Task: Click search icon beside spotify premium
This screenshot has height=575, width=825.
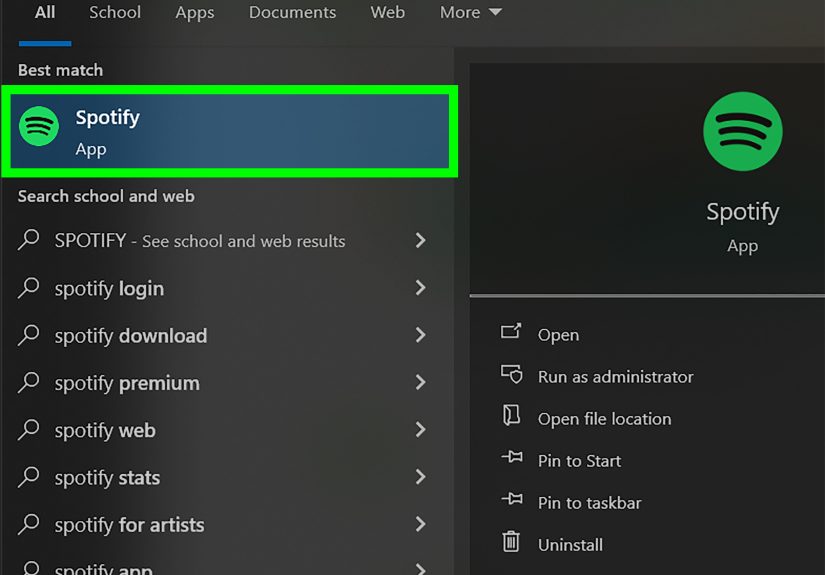Action: (x=28, y=382)
